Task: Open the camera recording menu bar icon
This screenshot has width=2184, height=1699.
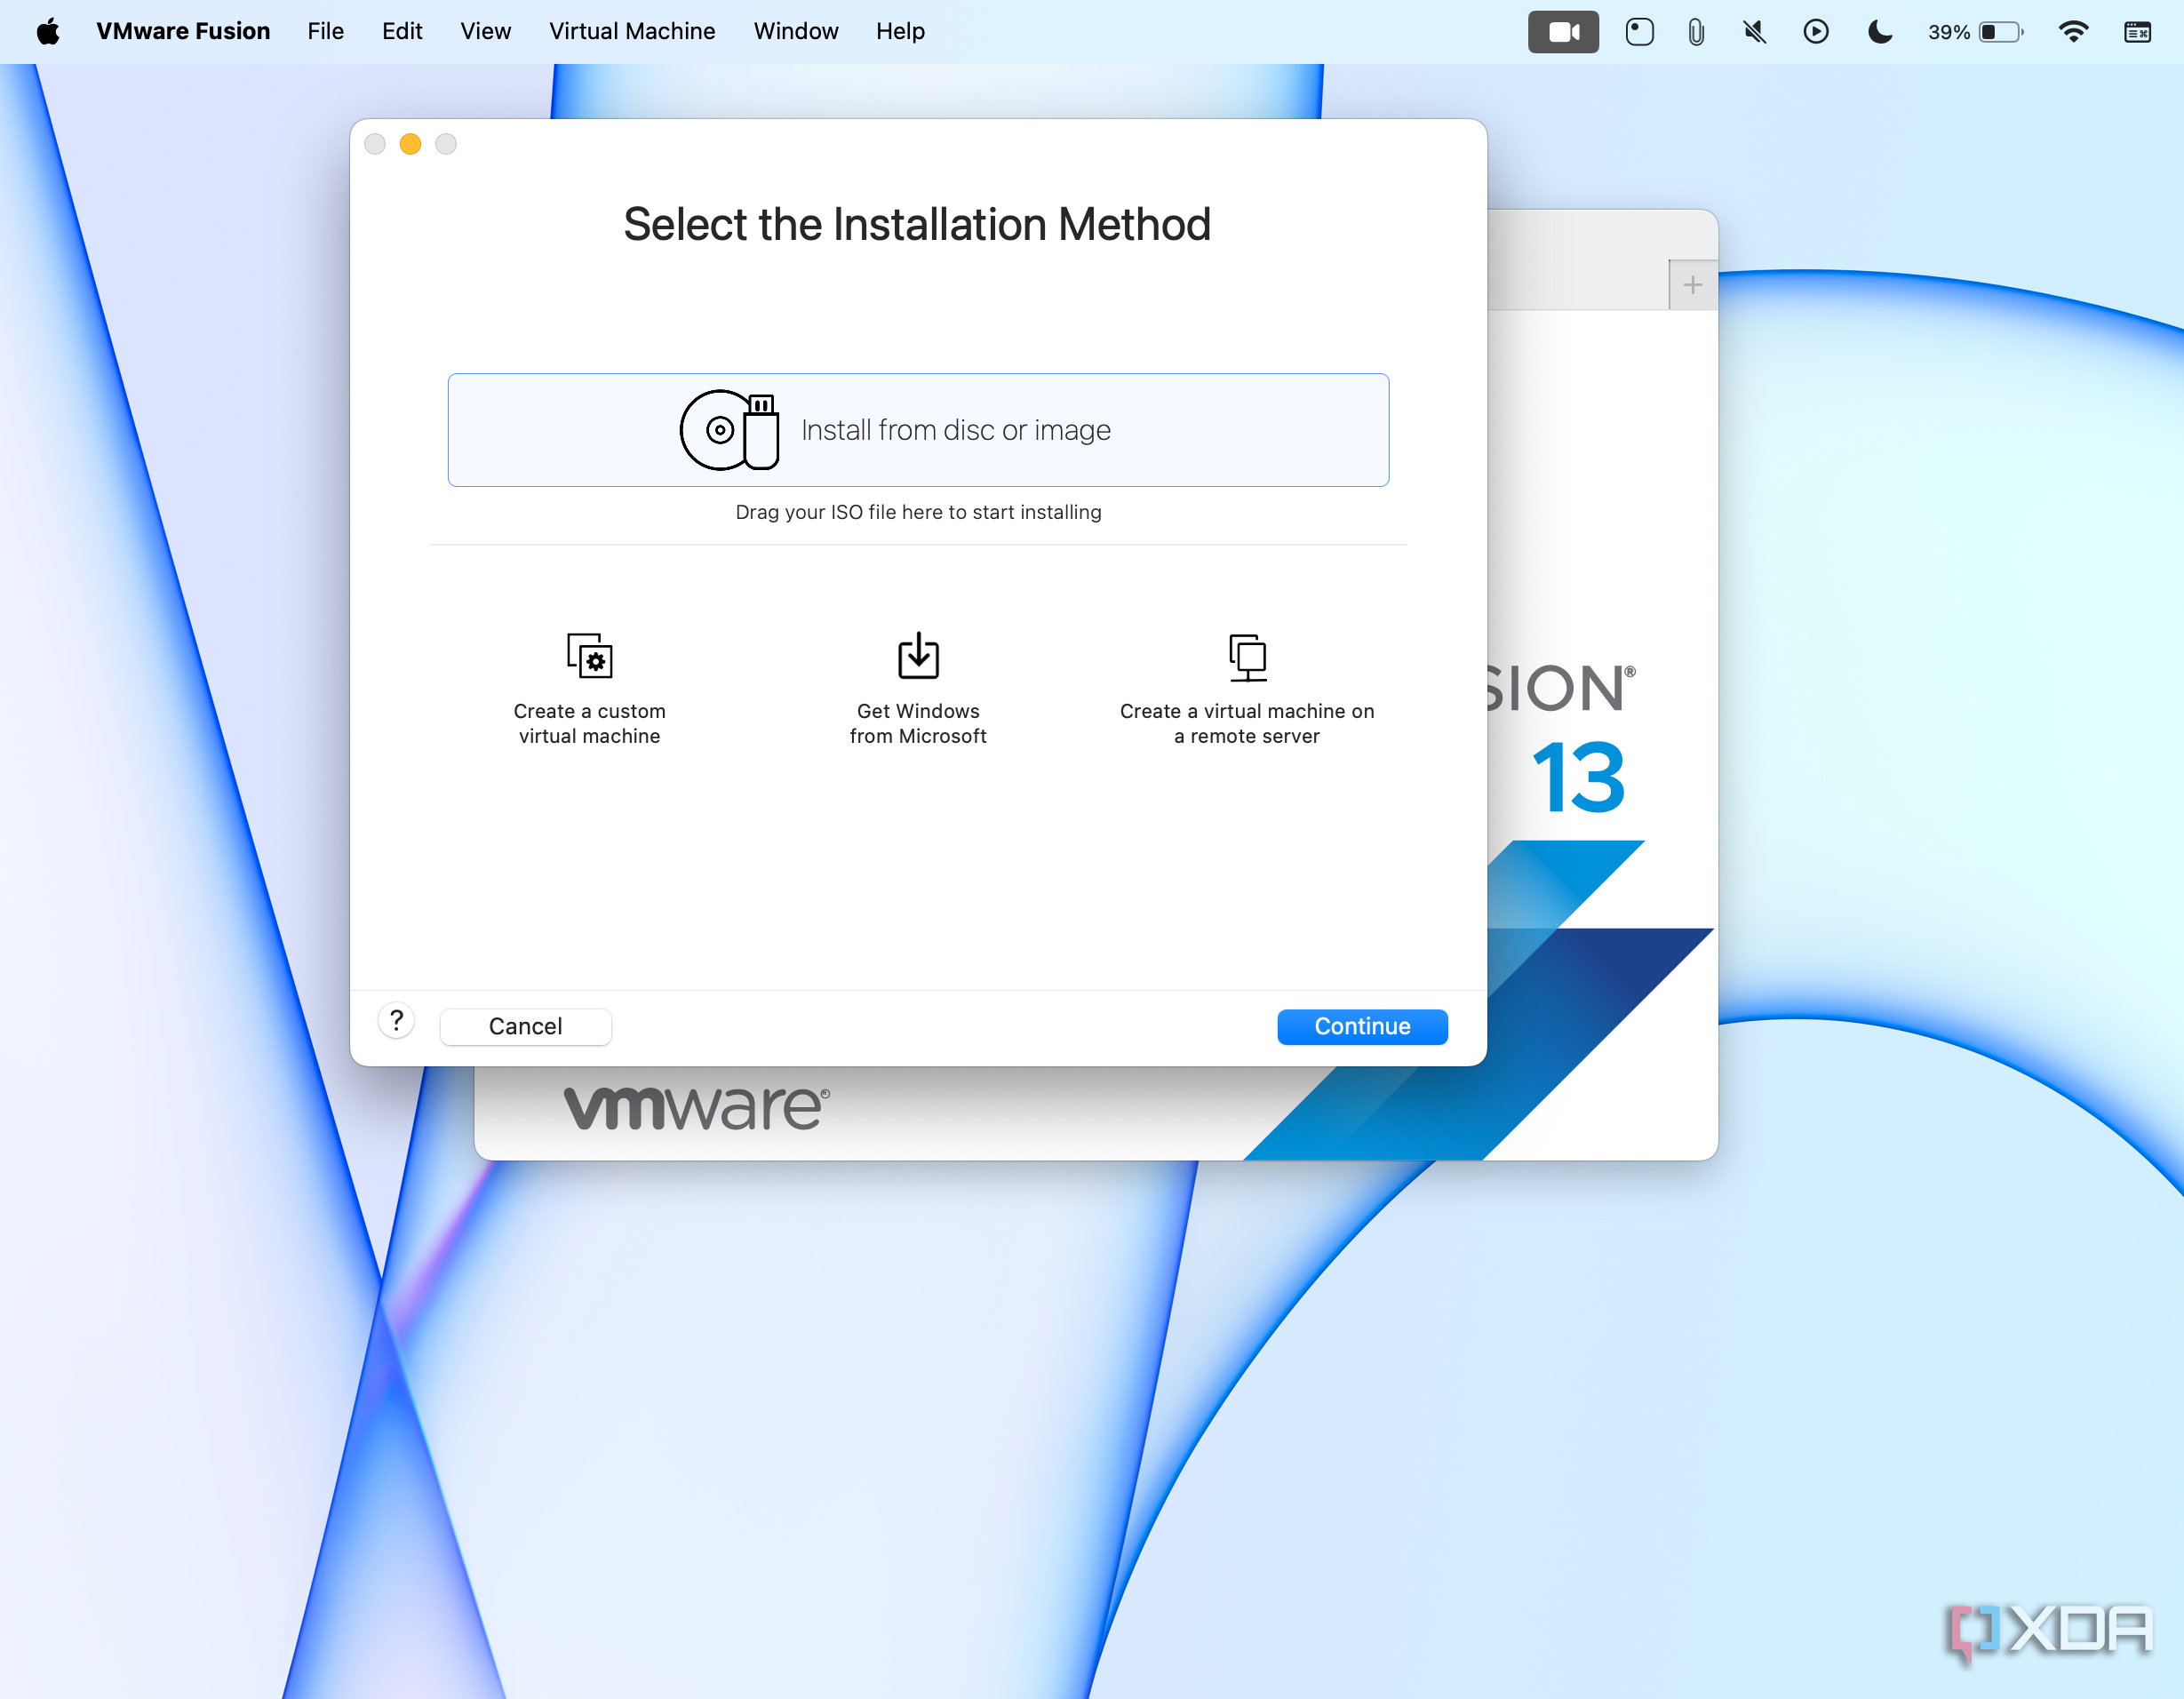Action: tap(1562, 32)
